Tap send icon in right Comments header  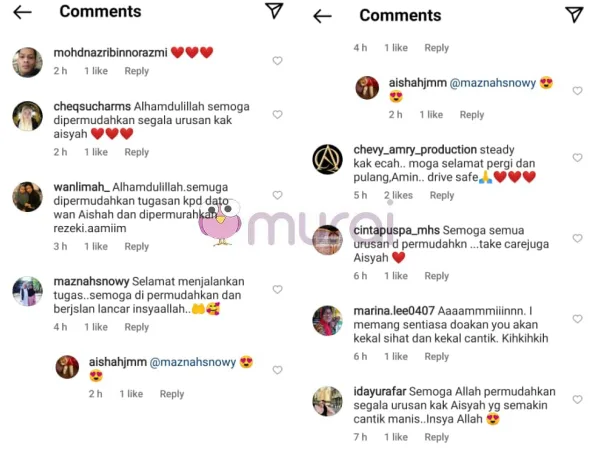[x=574, y=15]
